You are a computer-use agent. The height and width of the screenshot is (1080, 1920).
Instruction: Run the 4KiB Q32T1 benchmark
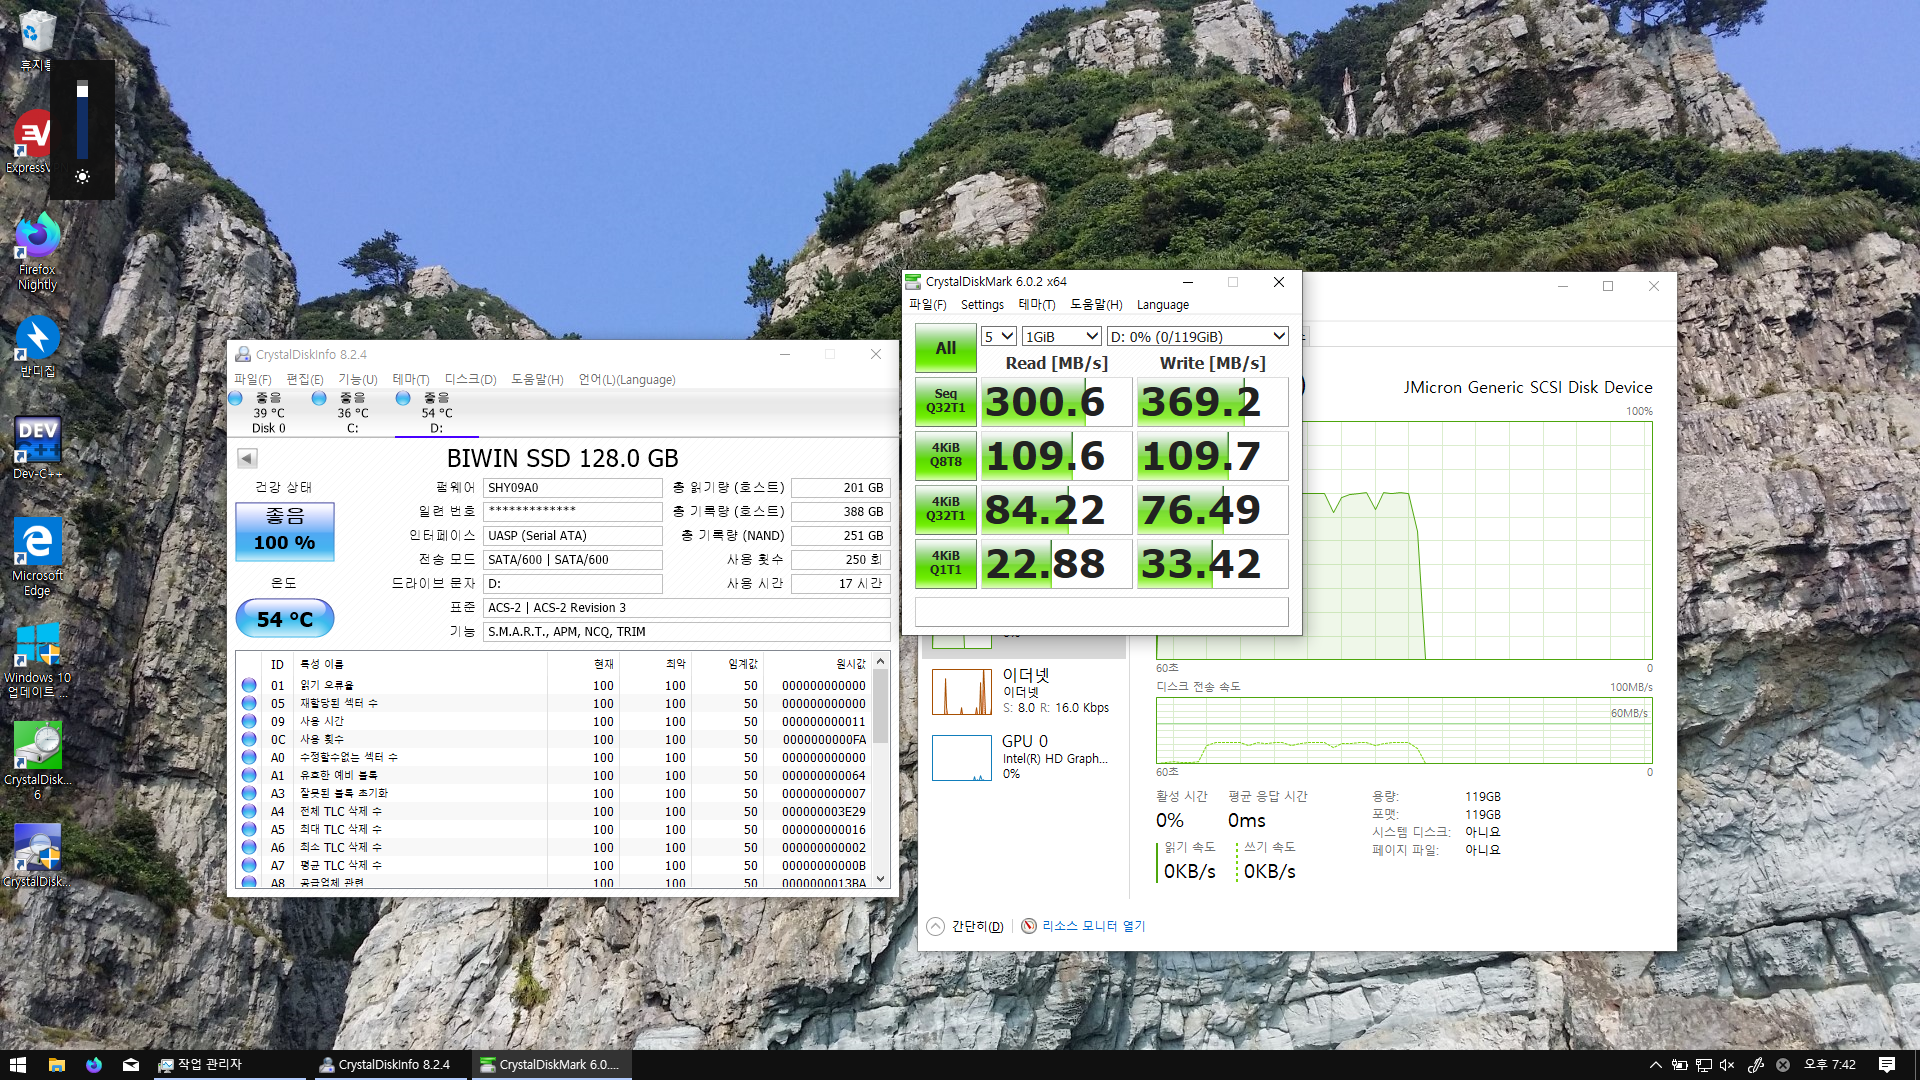click(x=945, y=509)
